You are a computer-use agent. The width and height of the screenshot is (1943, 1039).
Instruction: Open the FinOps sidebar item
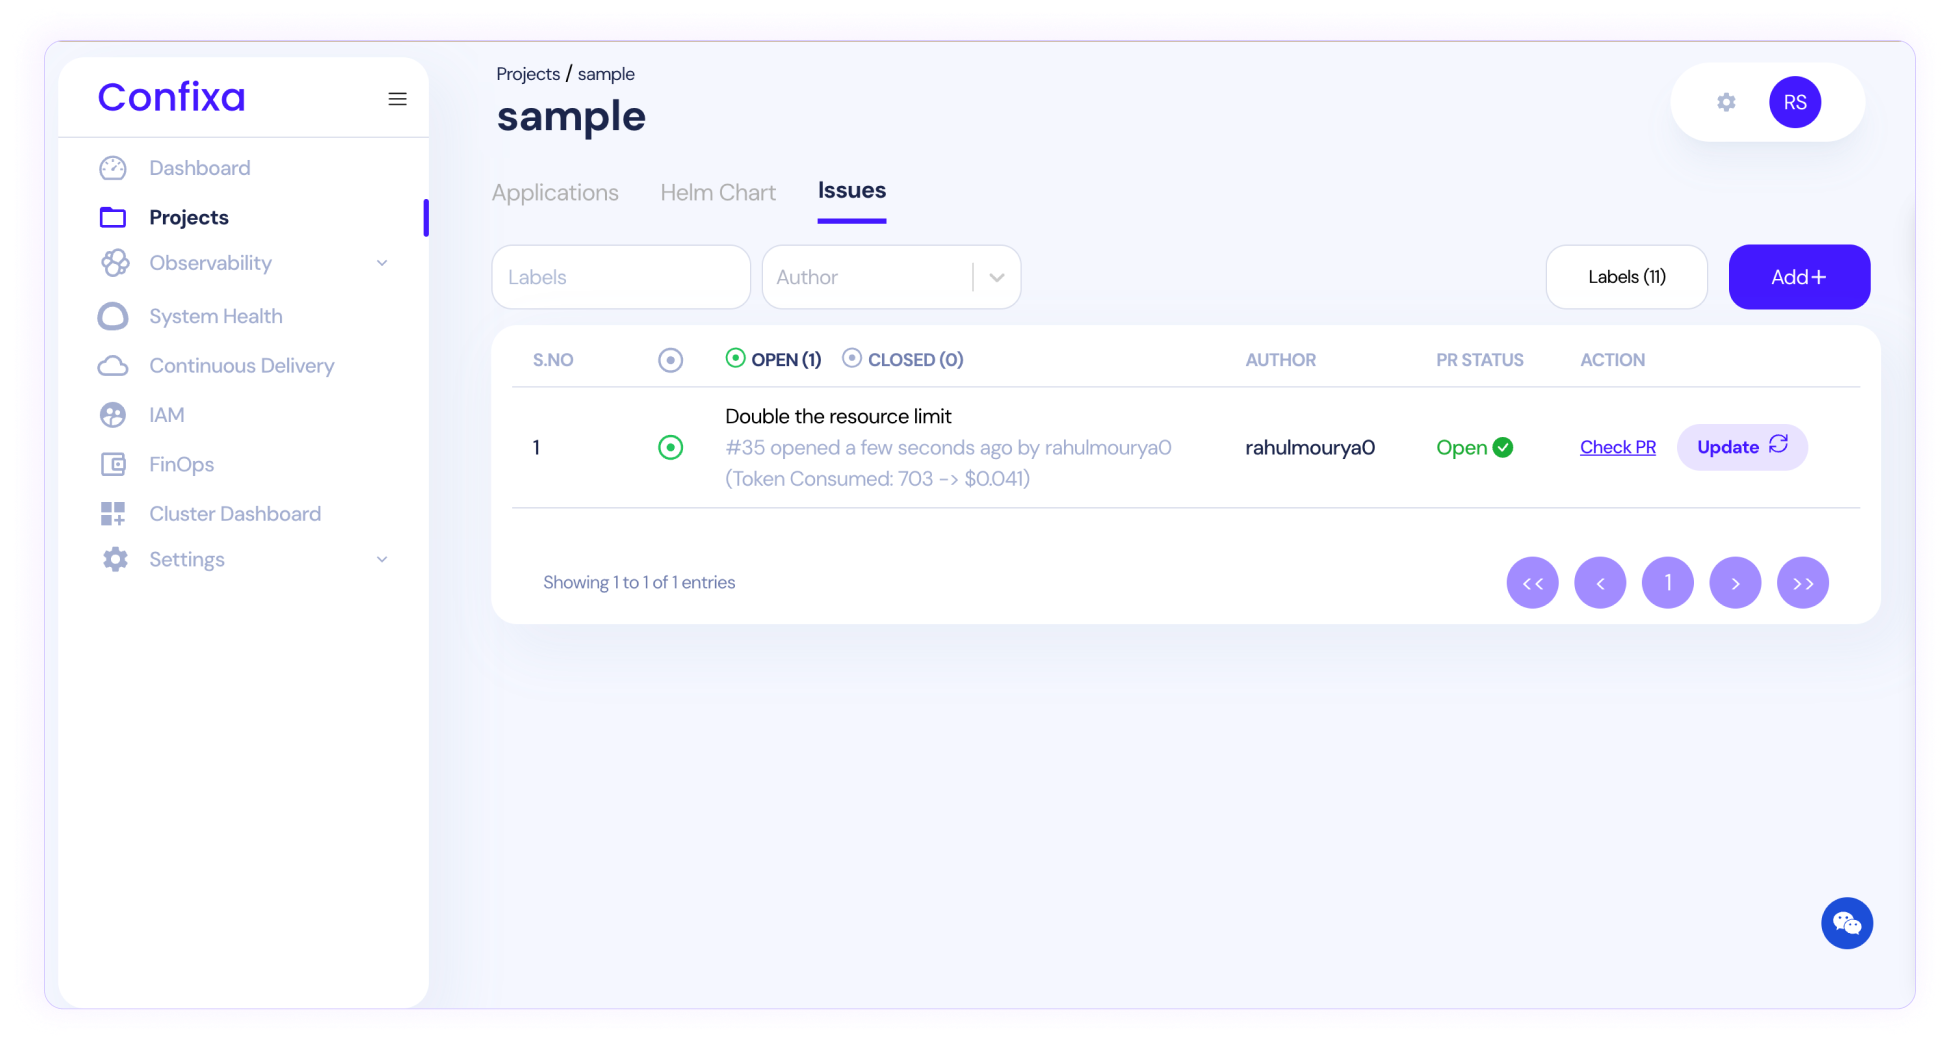[x=181, y=464]
